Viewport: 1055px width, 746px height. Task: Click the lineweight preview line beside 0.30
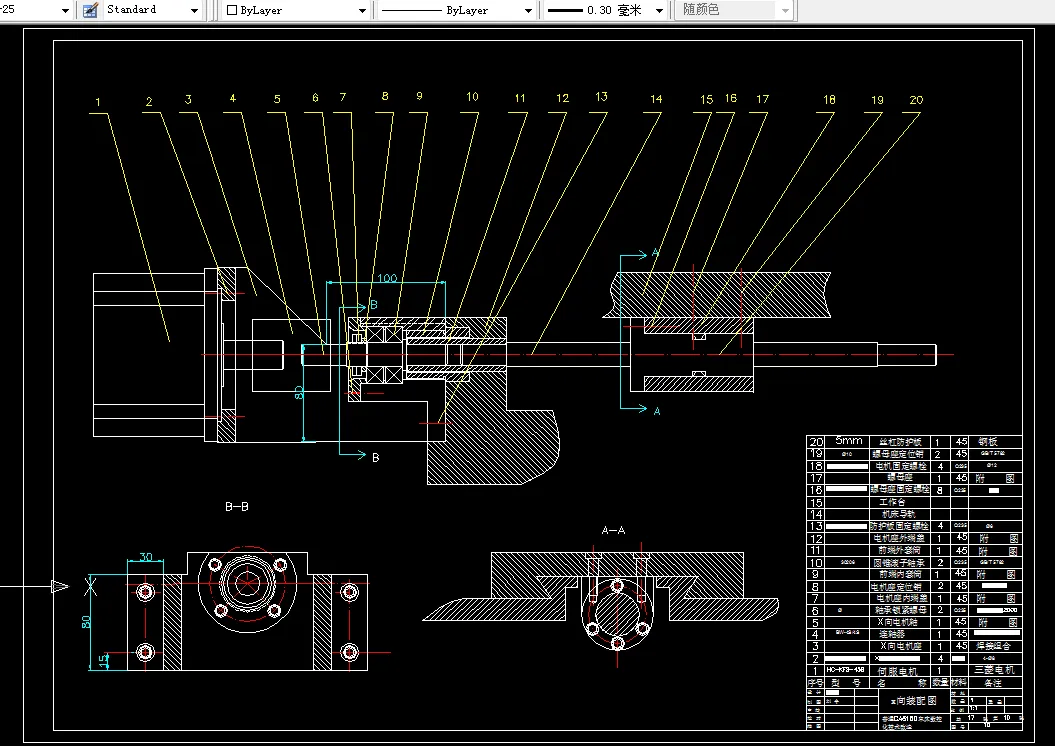(565, 11)
